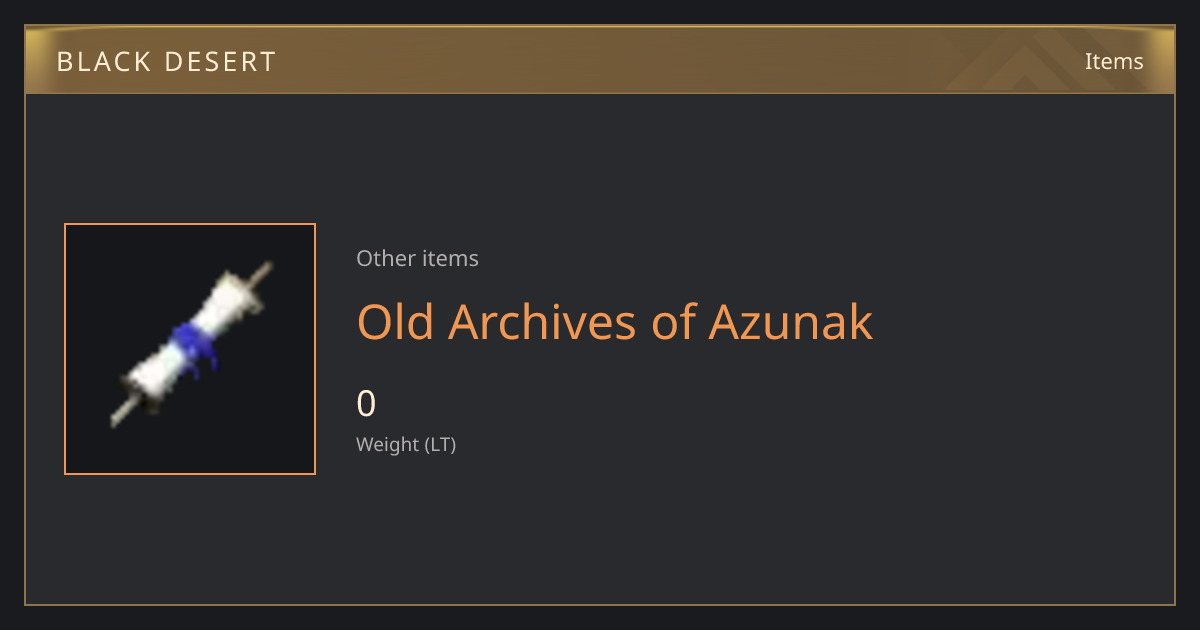This screenshot has width=1200, height=630.
Task: Click the word BLACK in the header
Action: (x=101, y=62)
